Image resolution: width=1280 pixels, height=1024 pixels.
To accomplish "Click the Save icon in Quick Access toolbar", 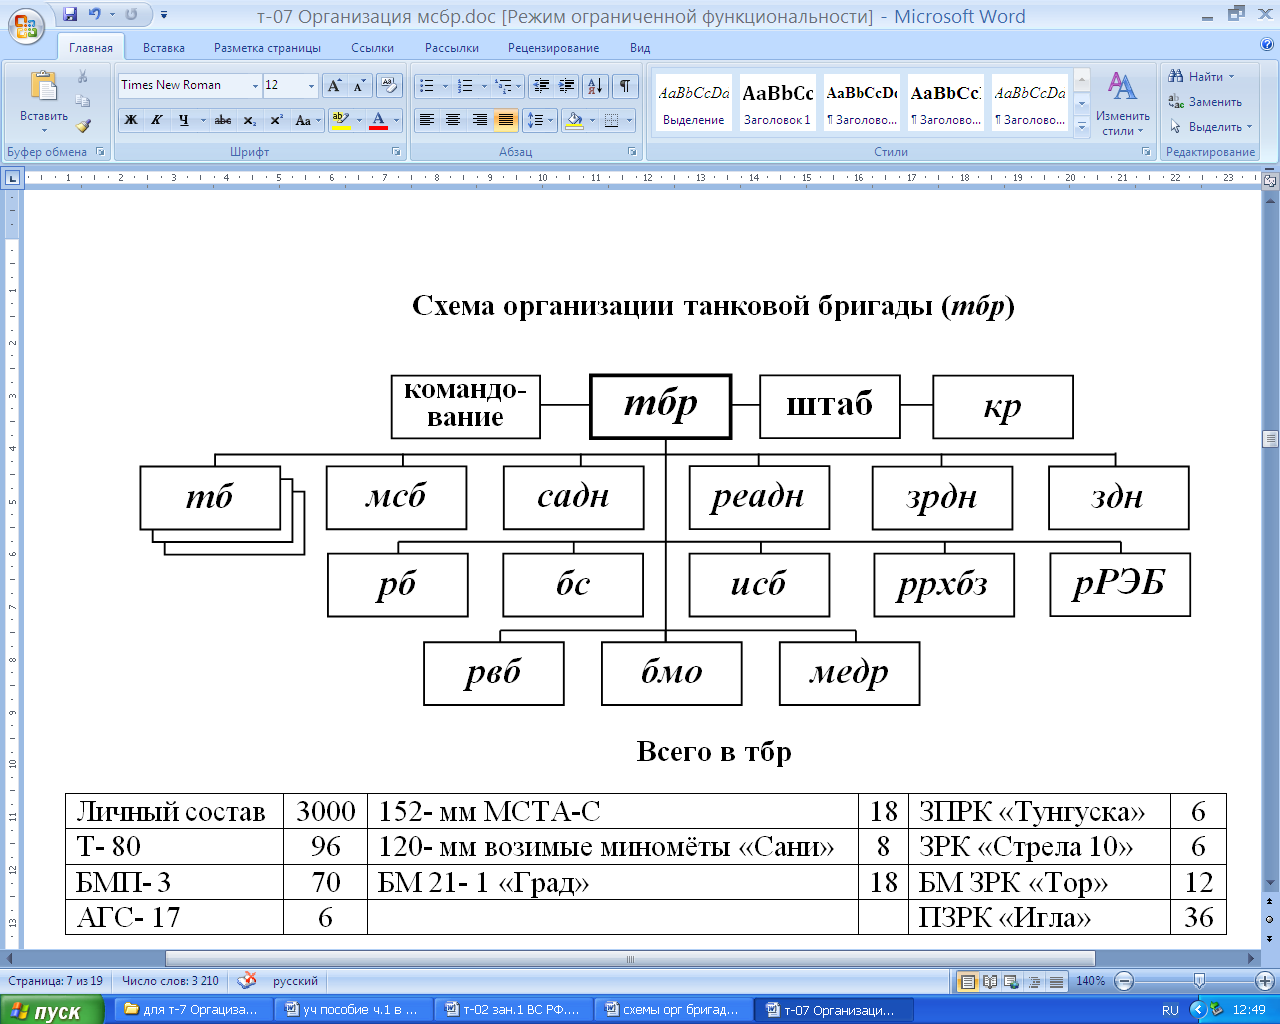I will tap(70, 15).
